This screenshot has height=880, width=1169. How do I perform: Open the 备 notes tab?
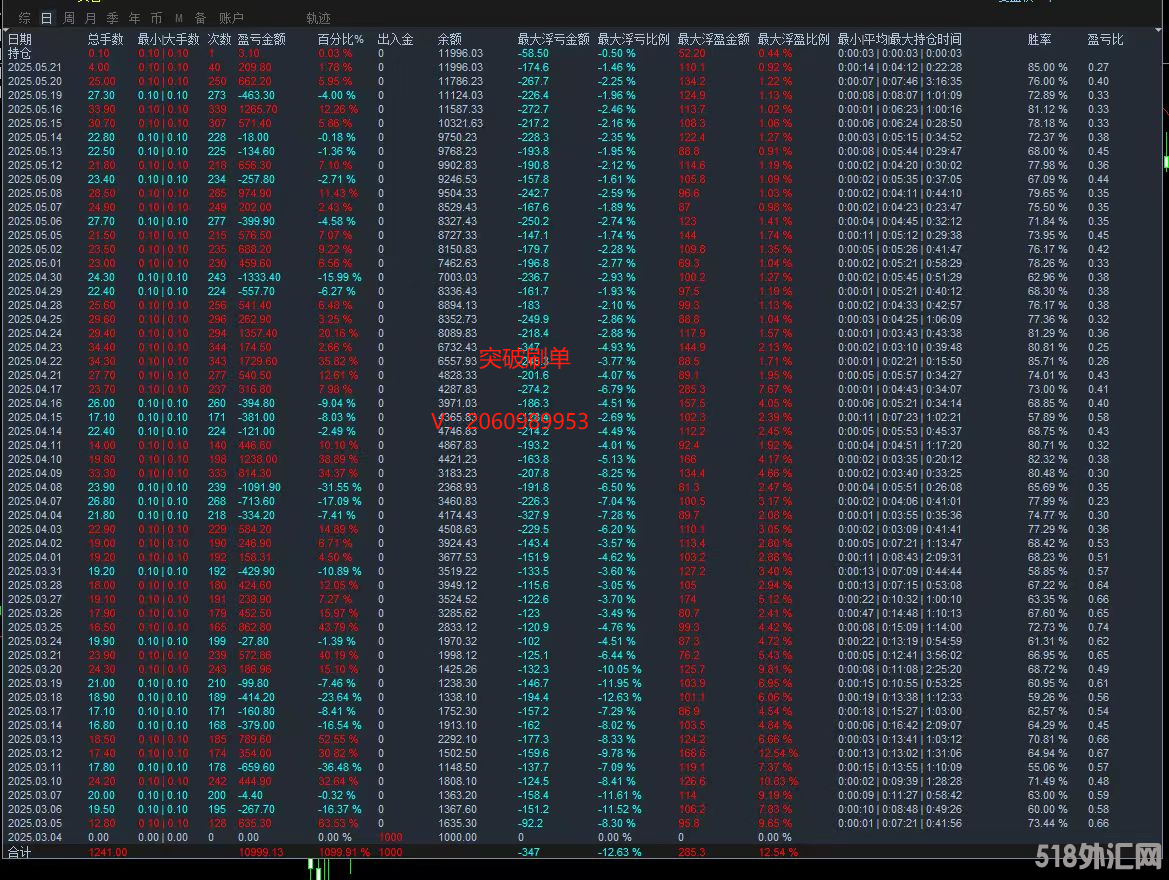click(201, 18)
